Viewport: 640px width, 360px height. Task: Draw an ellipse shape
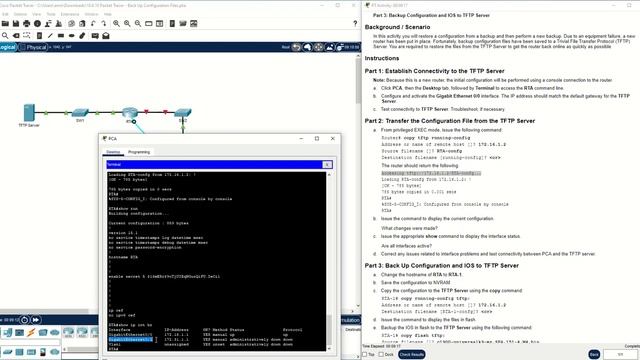[71, 36]
